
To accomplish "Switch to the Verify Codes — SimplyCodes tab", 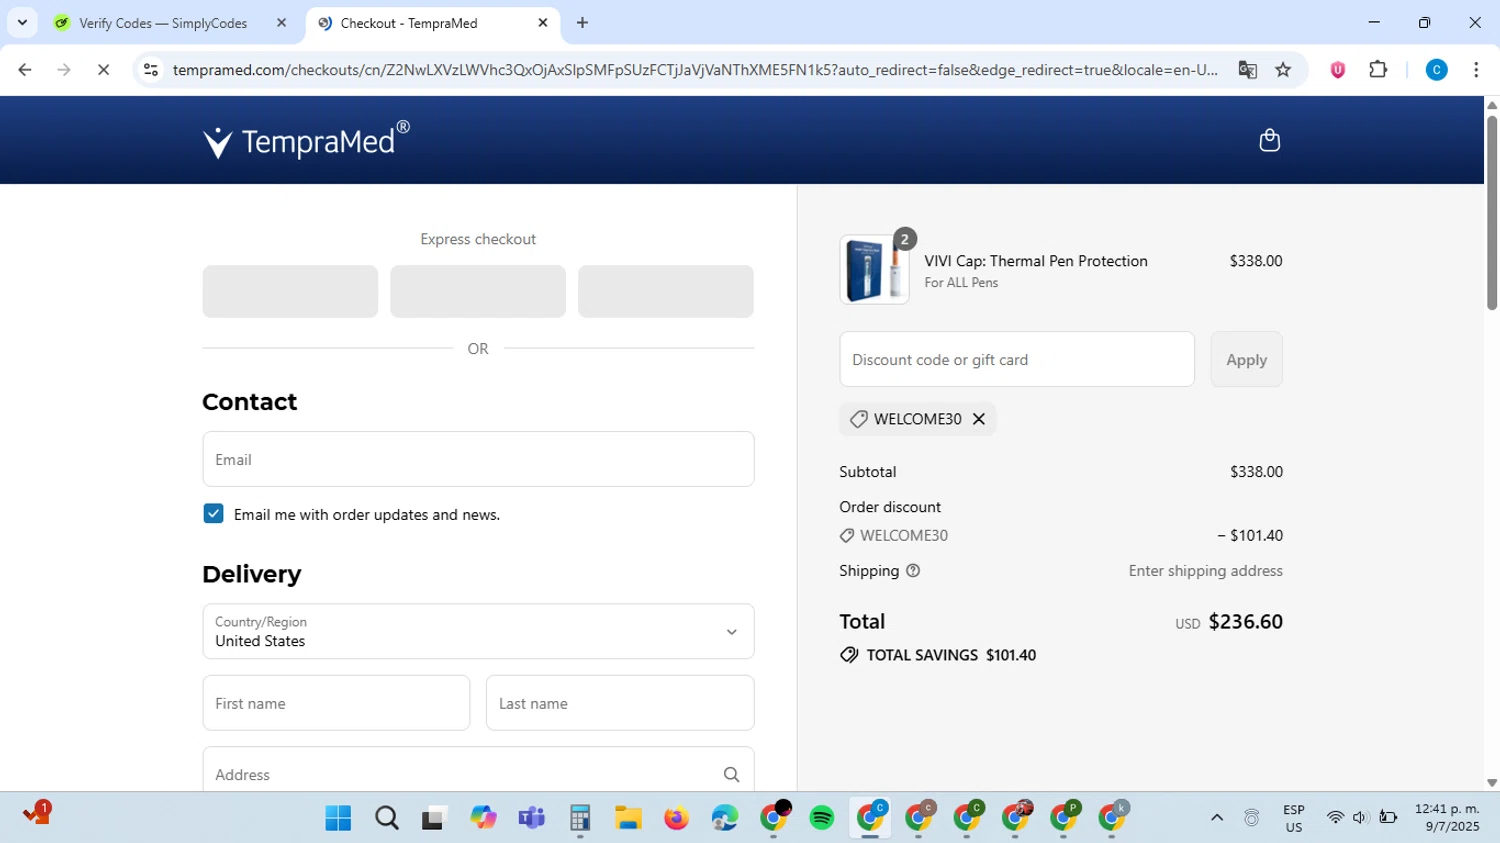I will pos(171,23).
